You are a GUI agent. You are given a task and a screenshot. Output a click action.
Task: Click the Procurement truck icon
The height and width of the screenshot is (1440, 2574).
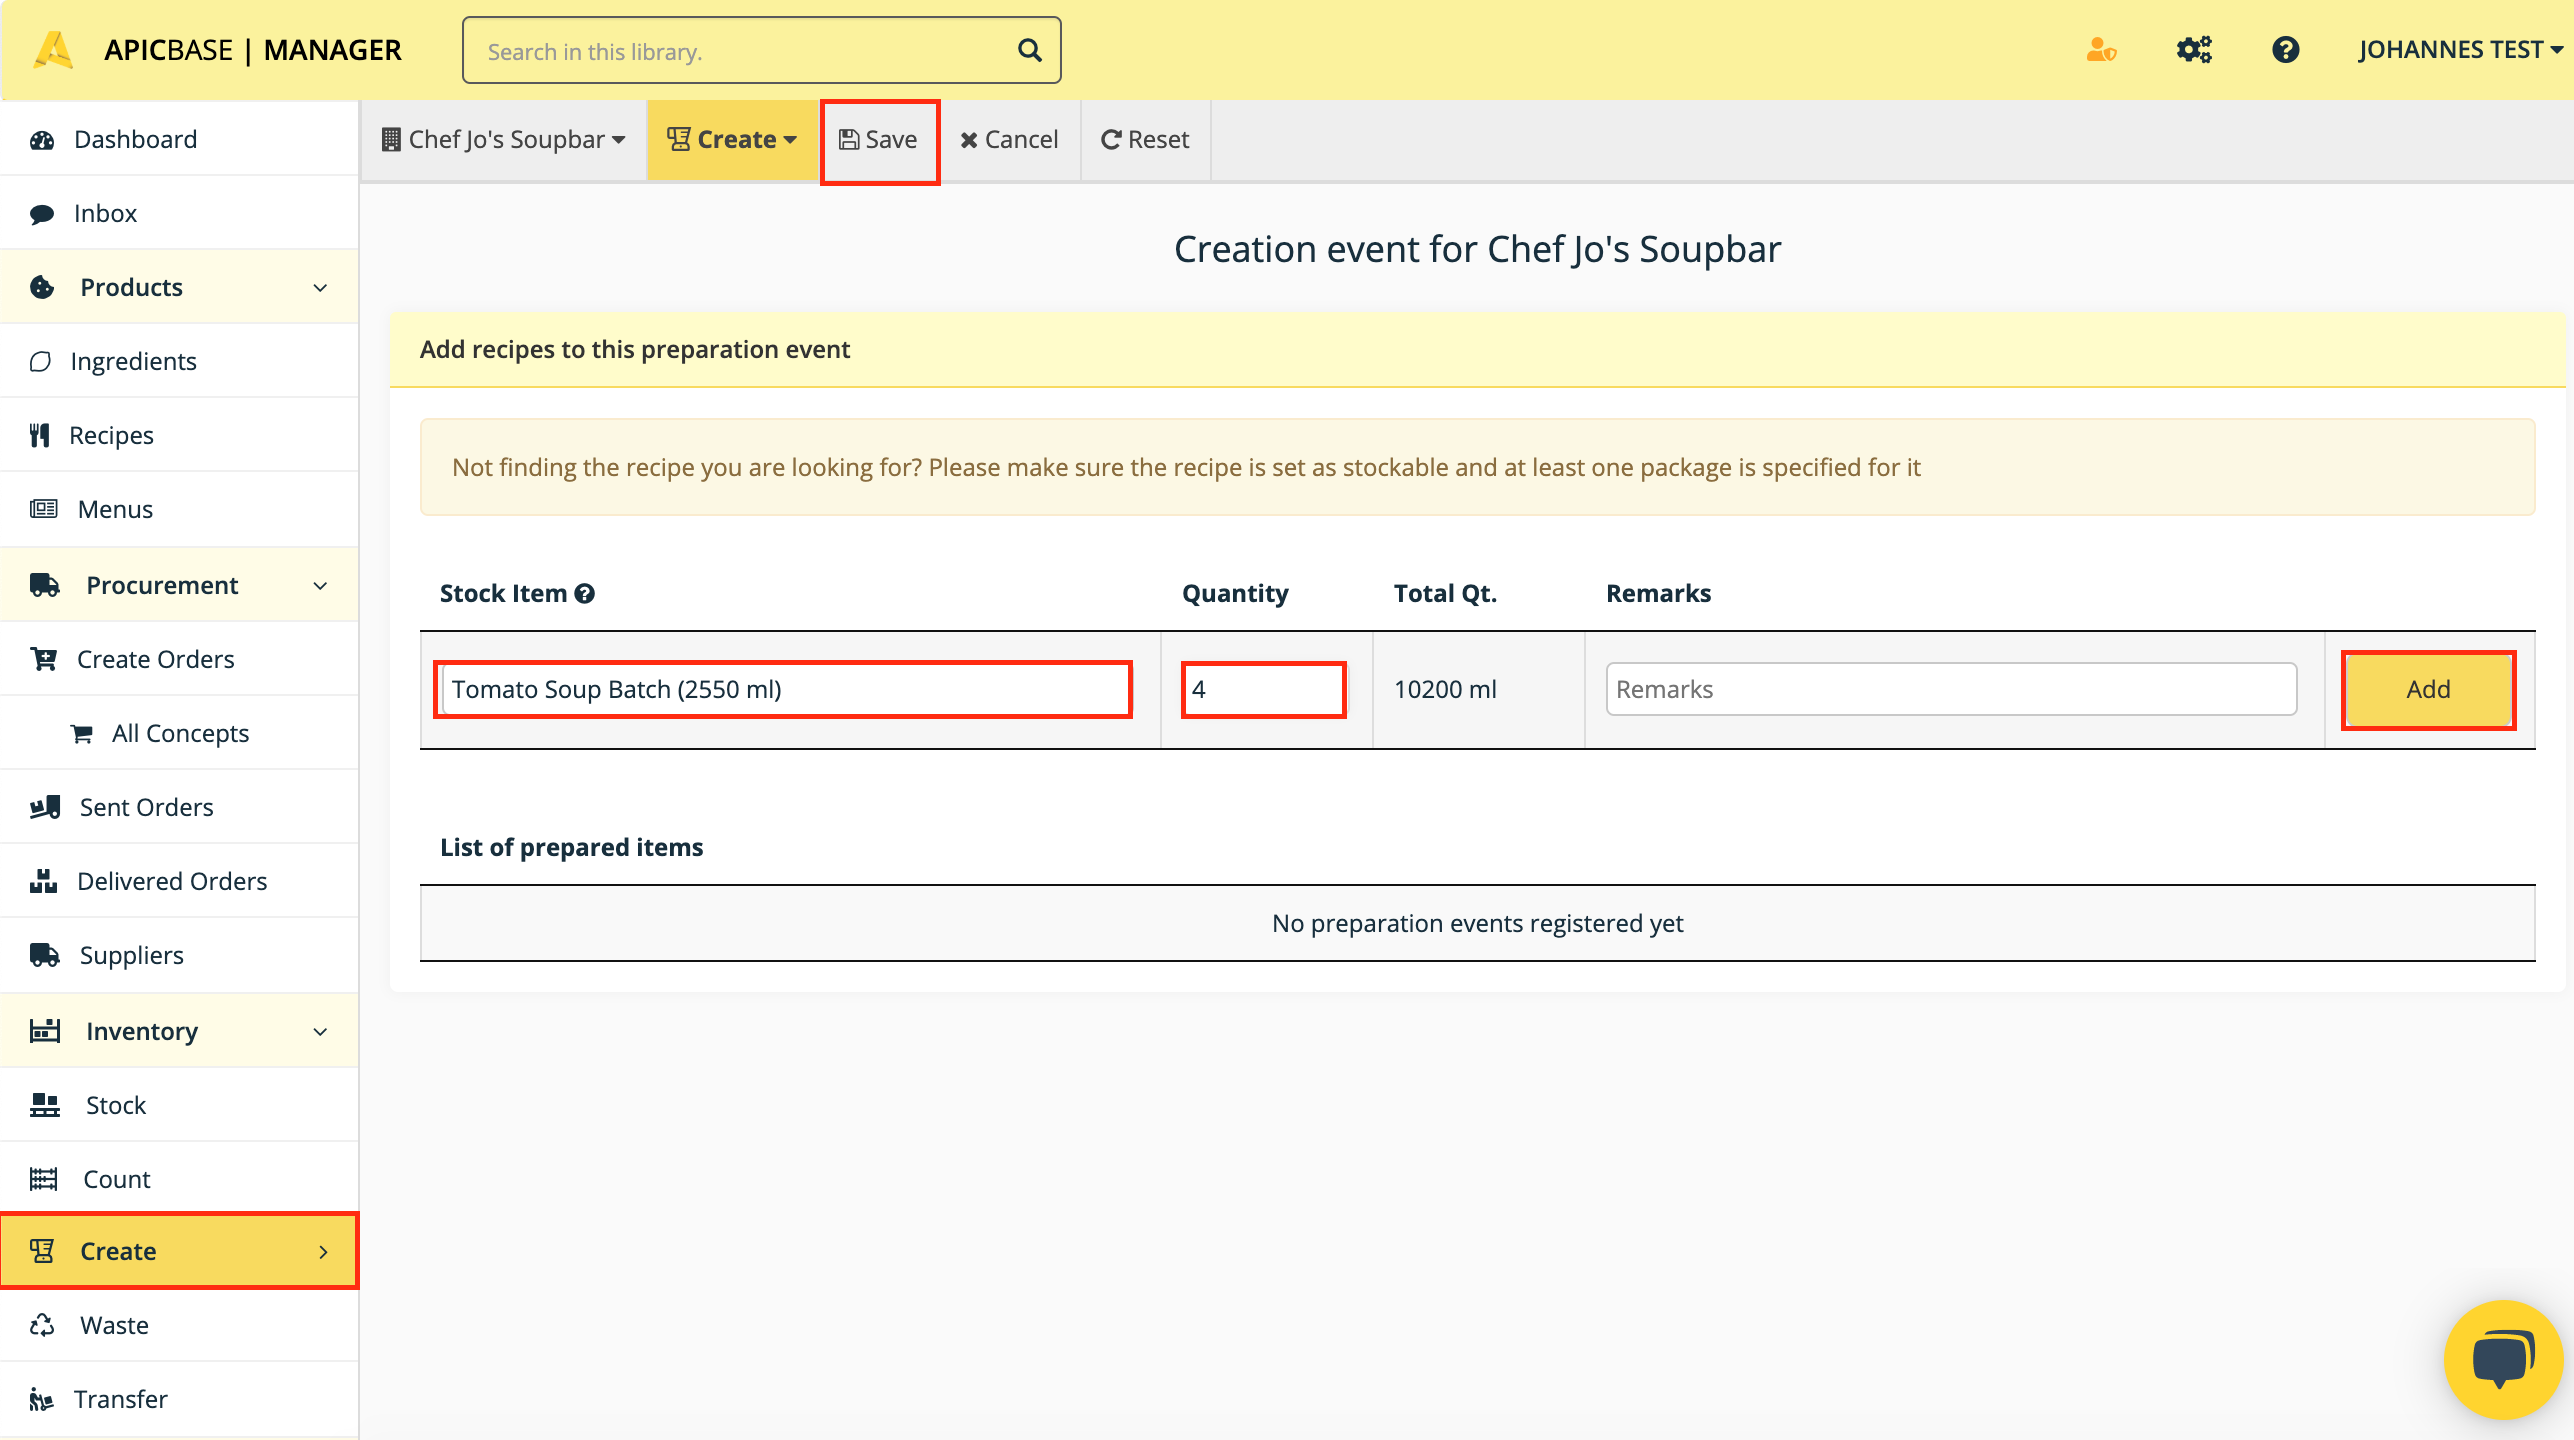[x=45, y=586]
